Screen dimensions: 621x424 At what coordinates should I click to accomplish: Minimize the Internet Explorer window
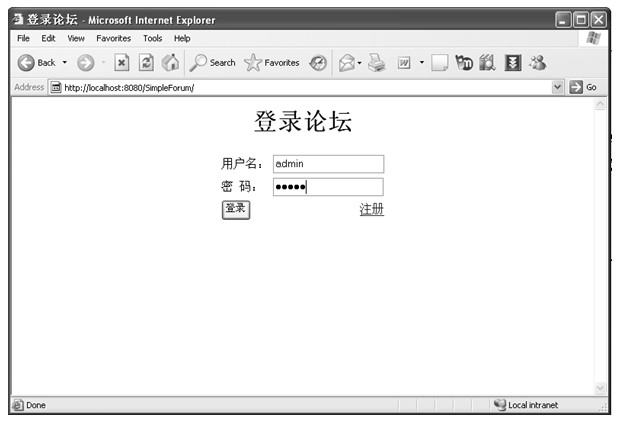pyautogui.click(x=563, y=19)
